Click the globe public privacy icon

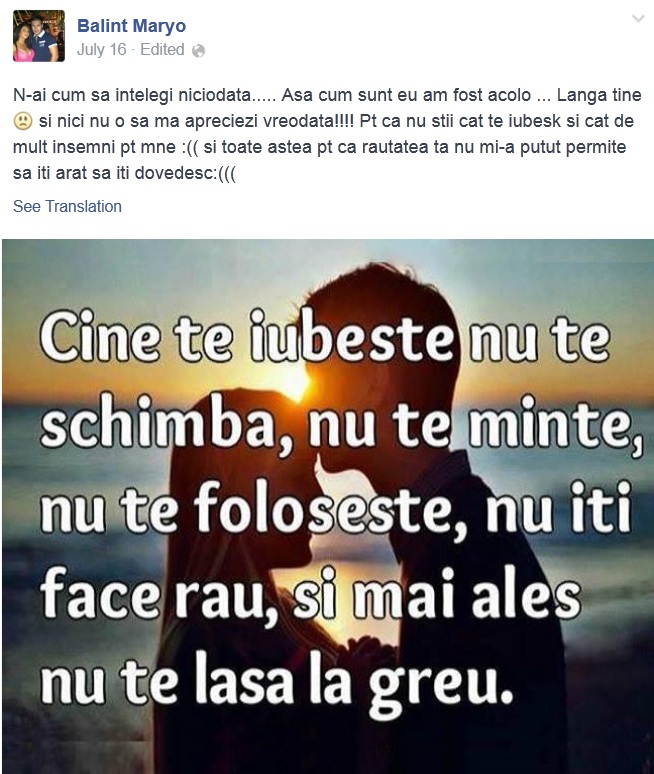pos(198,51)
